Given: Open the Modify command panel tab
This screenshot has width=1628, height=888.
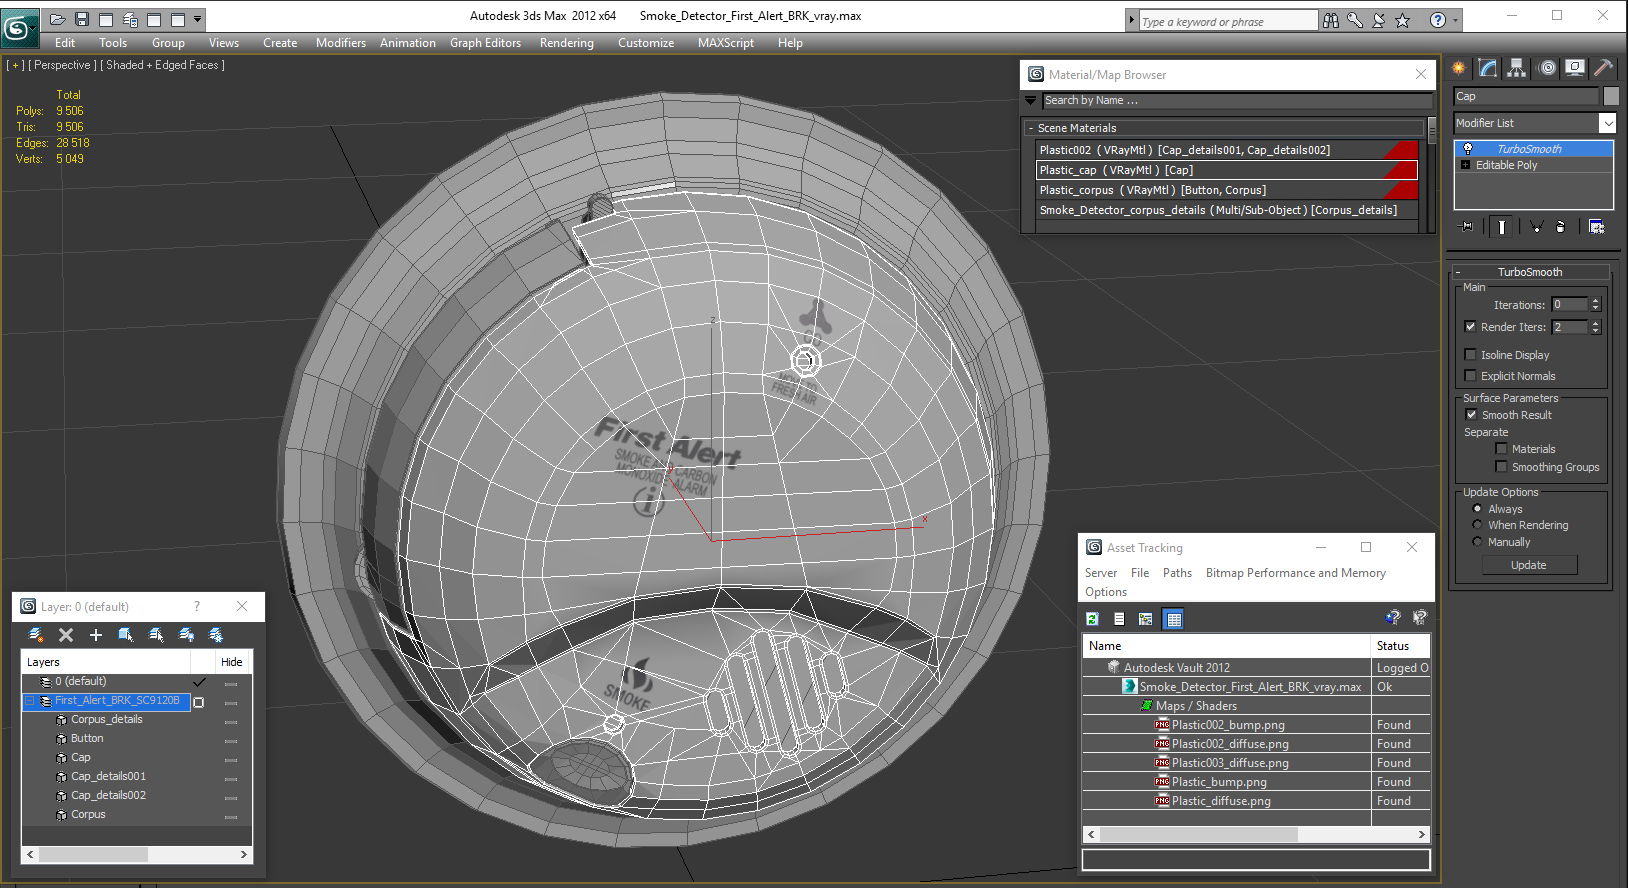Looking at the screenshot, I should (1488, 68).
